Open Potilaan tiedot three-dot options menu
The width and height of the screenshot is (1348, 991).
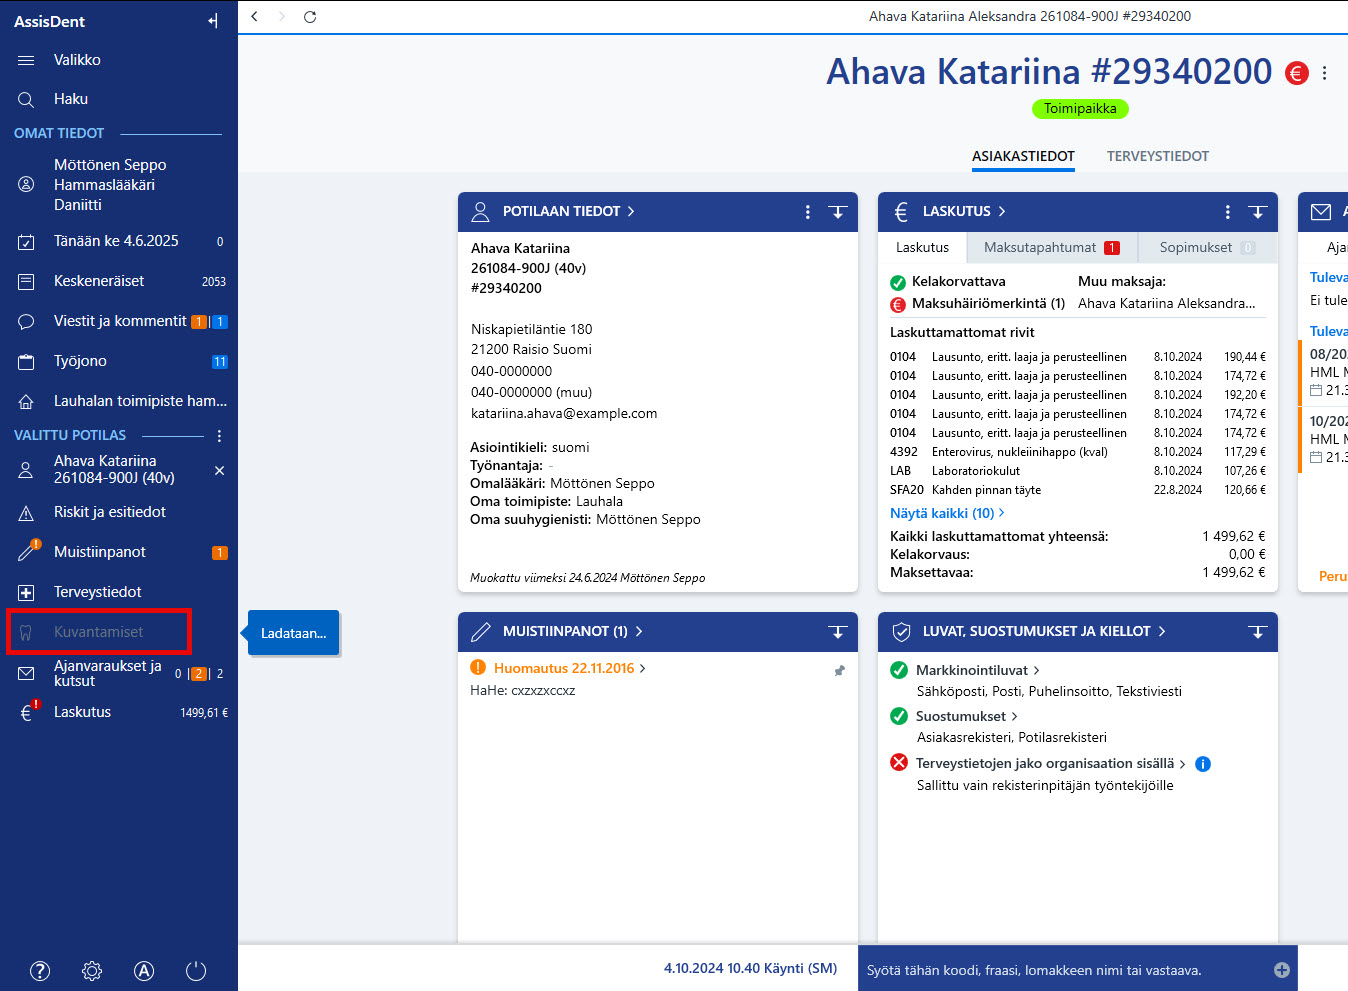pos(808,212)
